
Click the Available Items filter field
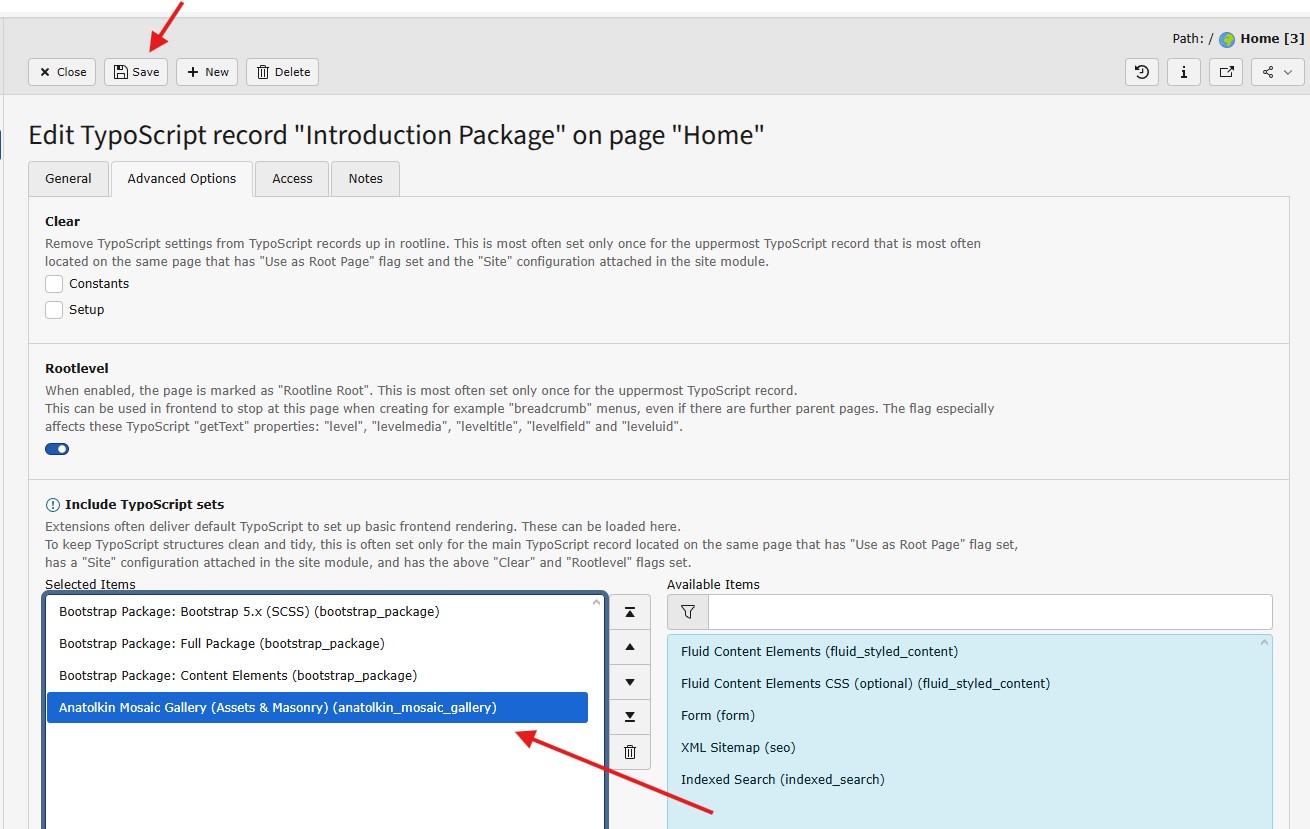[x=989, y=612]
